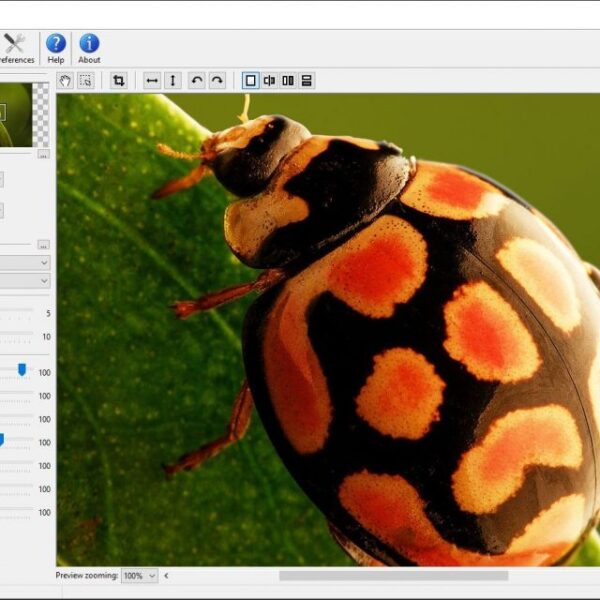600x600 pixels.
Task: Expand the second dropdown in left panel
Action: (24, 281)
